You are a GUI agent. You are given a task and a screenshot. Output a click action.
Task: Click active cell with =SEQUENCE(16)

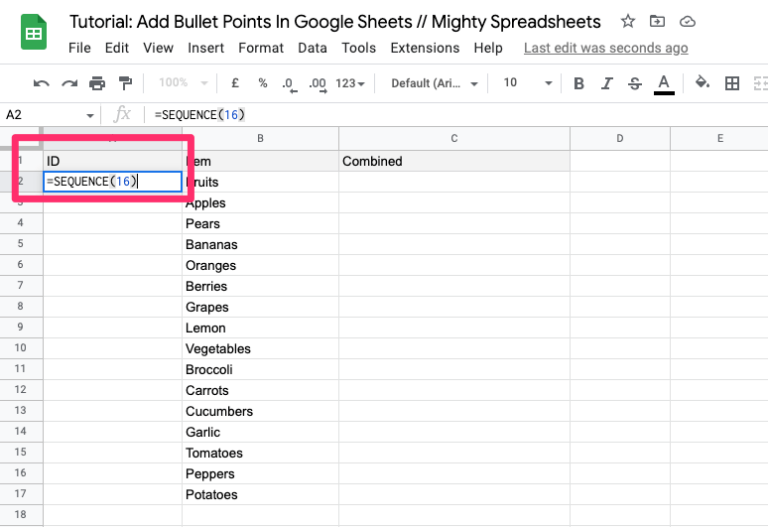point(113,182)
